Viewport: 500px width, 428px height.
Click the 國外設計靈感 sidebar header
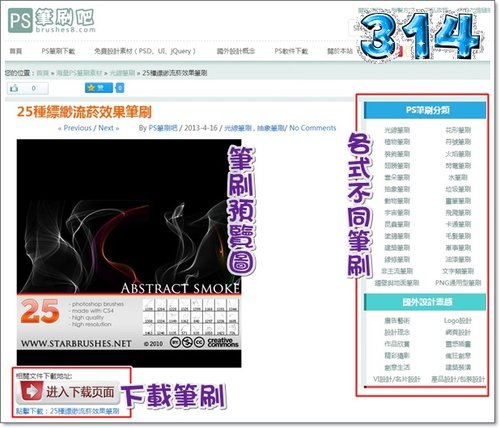(425, 302)
